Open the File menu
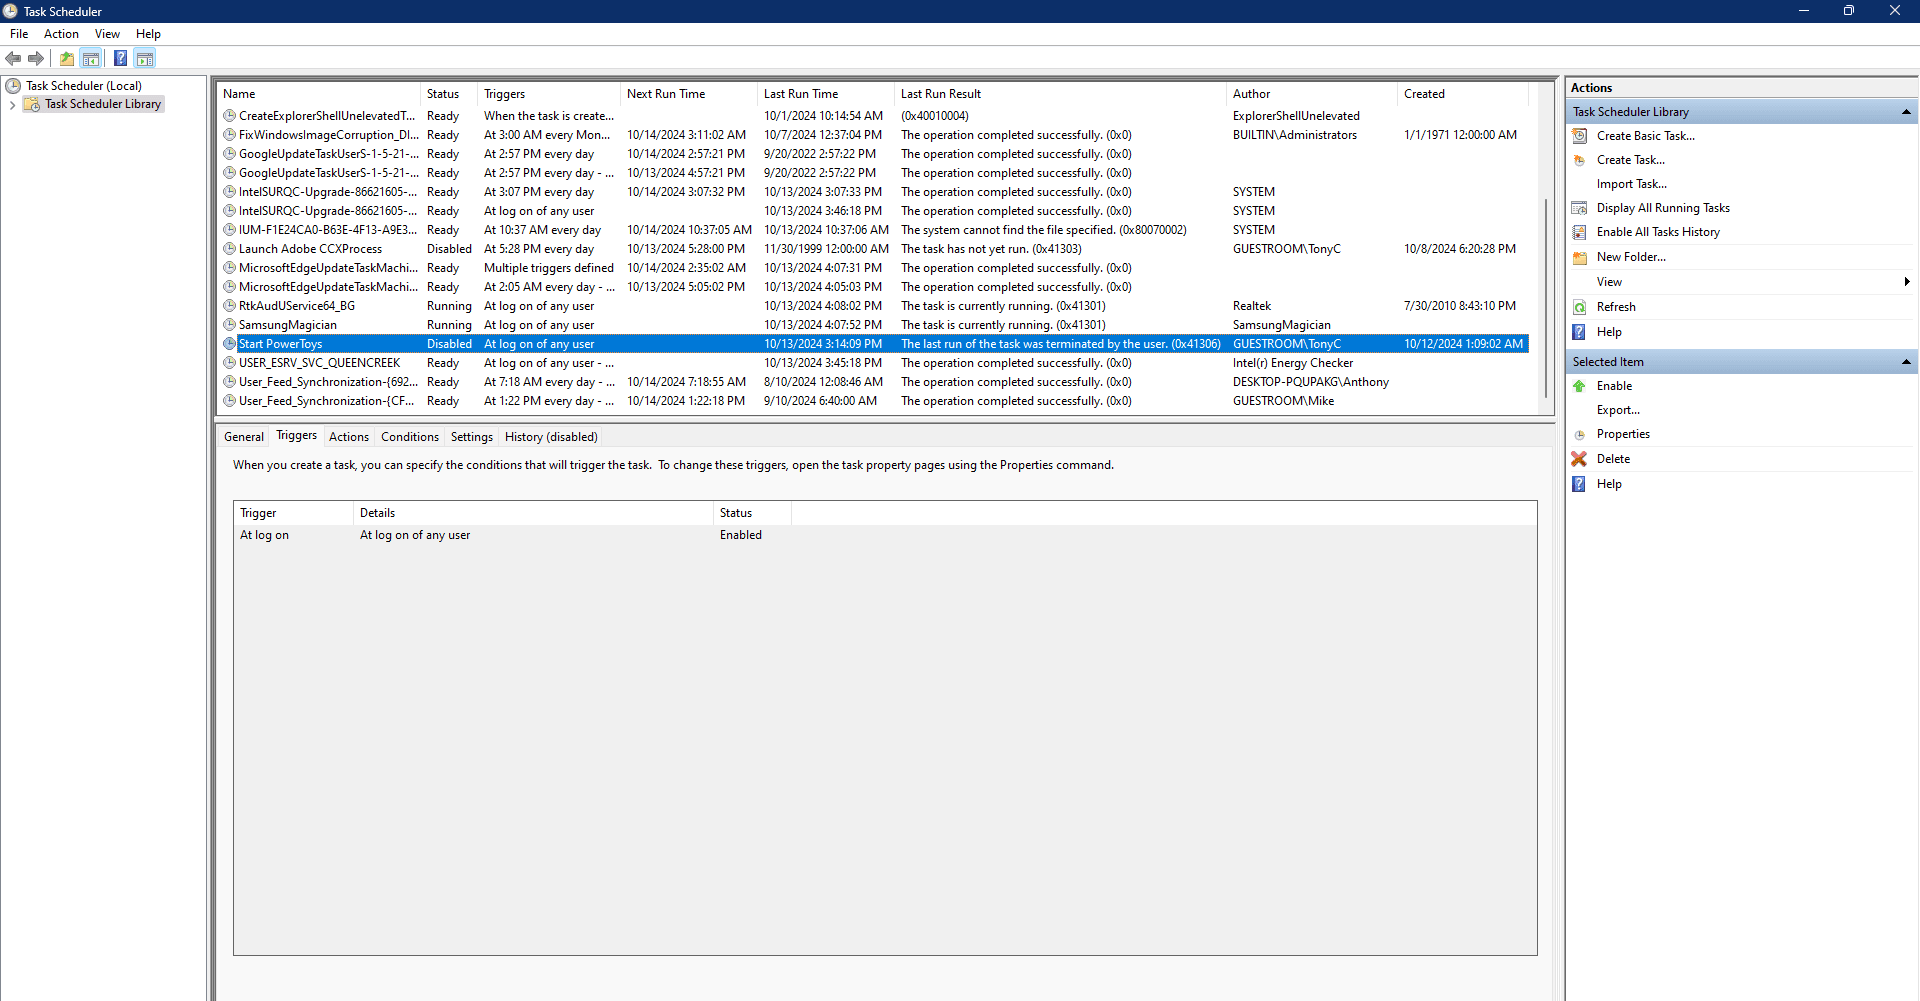The width and height of the screenshot is (1920, 1001). tap(19, 34)
